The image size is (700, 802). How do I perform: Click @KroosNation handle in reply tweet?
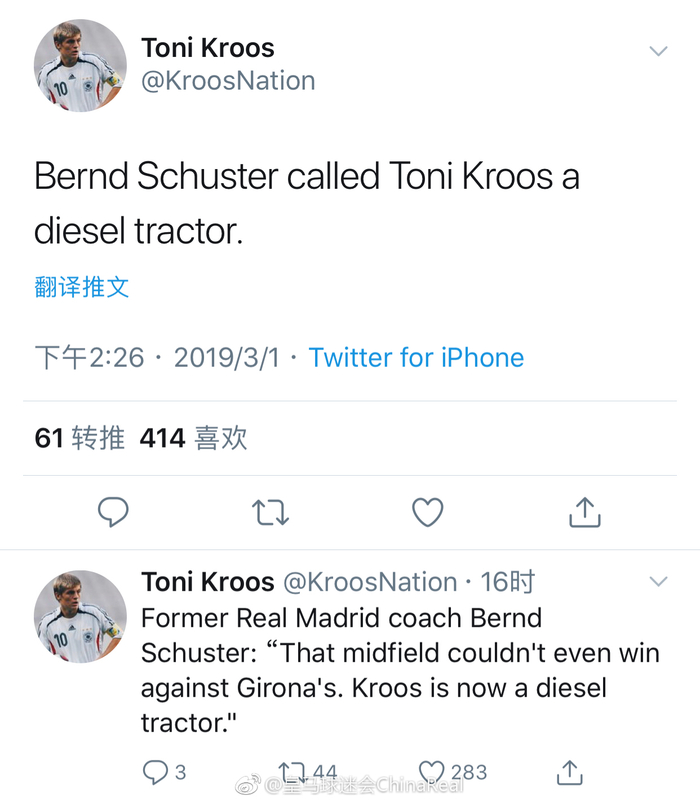click(x=370, y=582)
